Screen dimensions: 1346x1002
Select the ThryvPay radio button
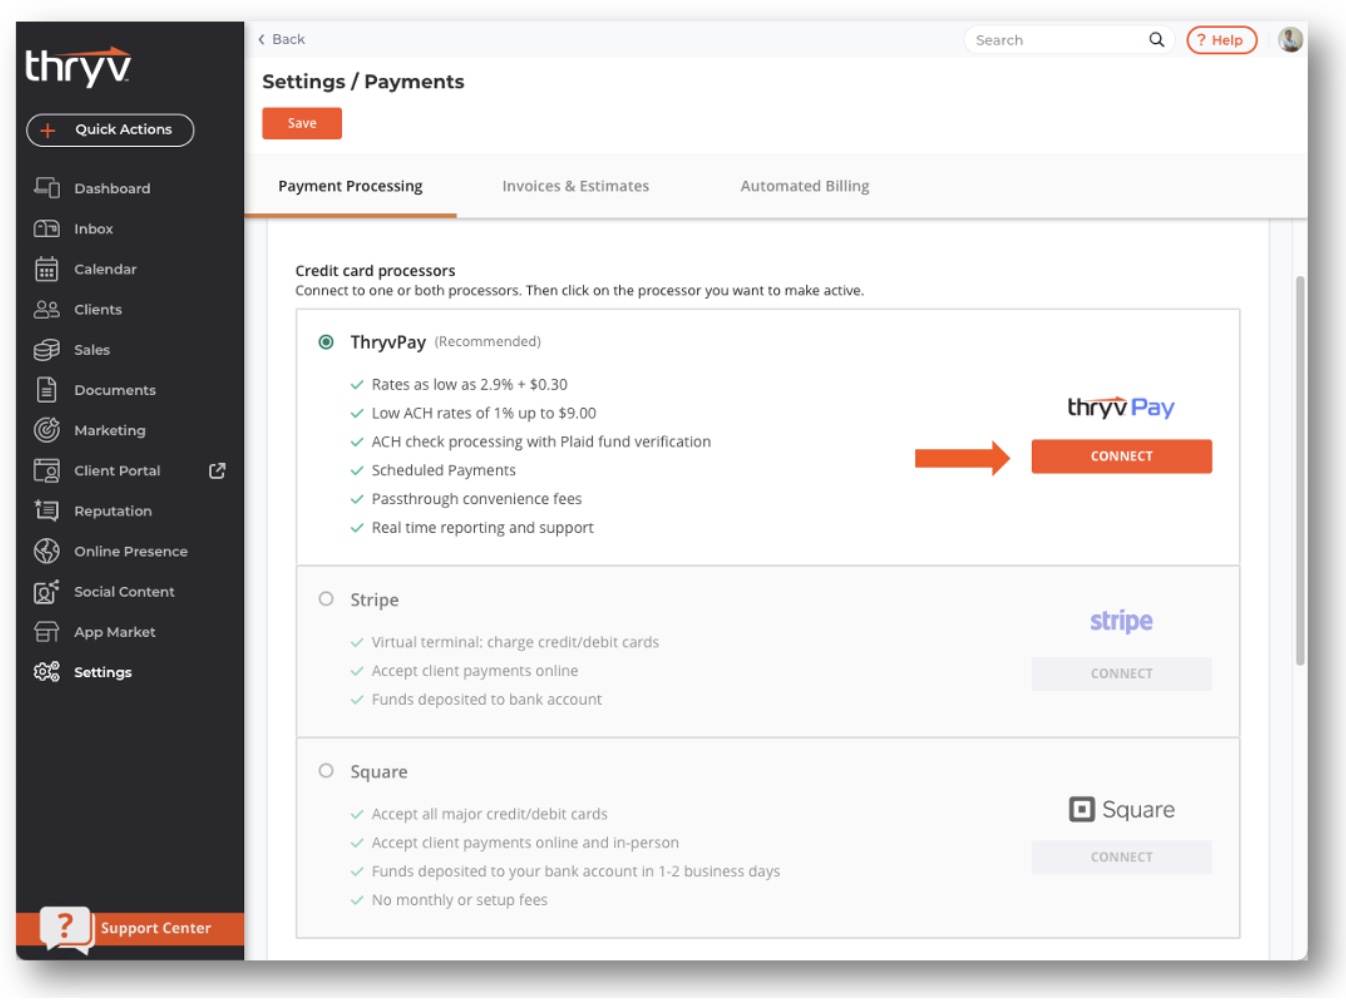[326, 342]
